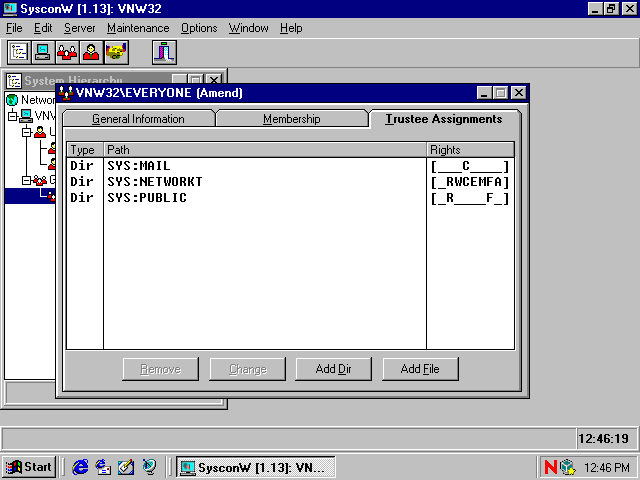Click the System Hierarchy window title icon
The image size is (640, 480).
[14, 80]
